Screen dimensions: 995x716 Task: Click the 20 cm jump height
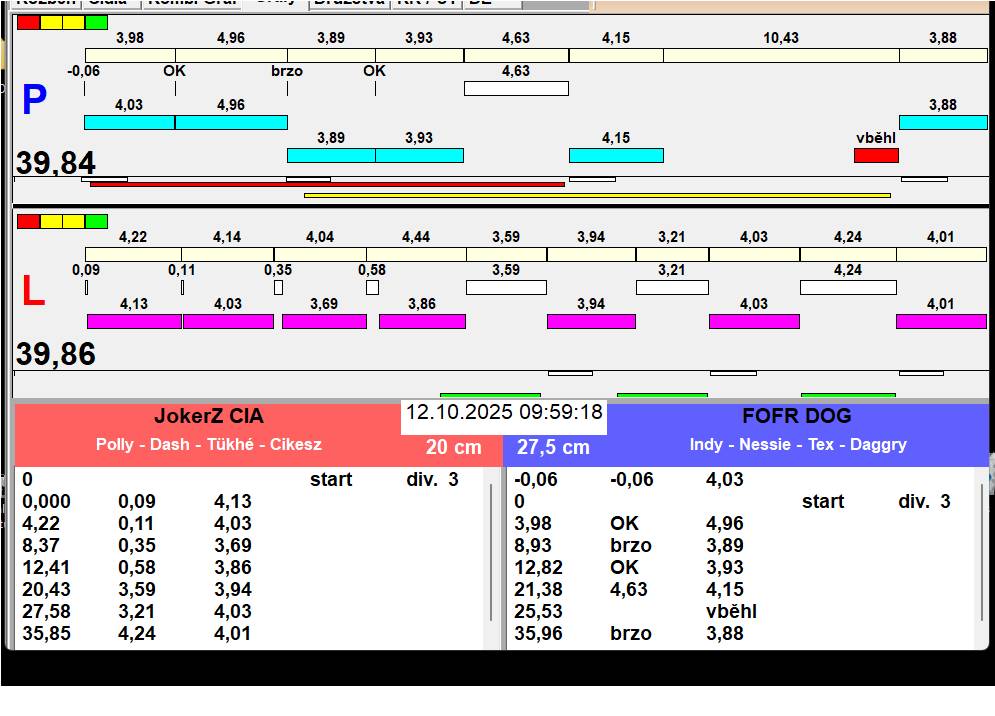pyautogui.click(x=454, y=447)
